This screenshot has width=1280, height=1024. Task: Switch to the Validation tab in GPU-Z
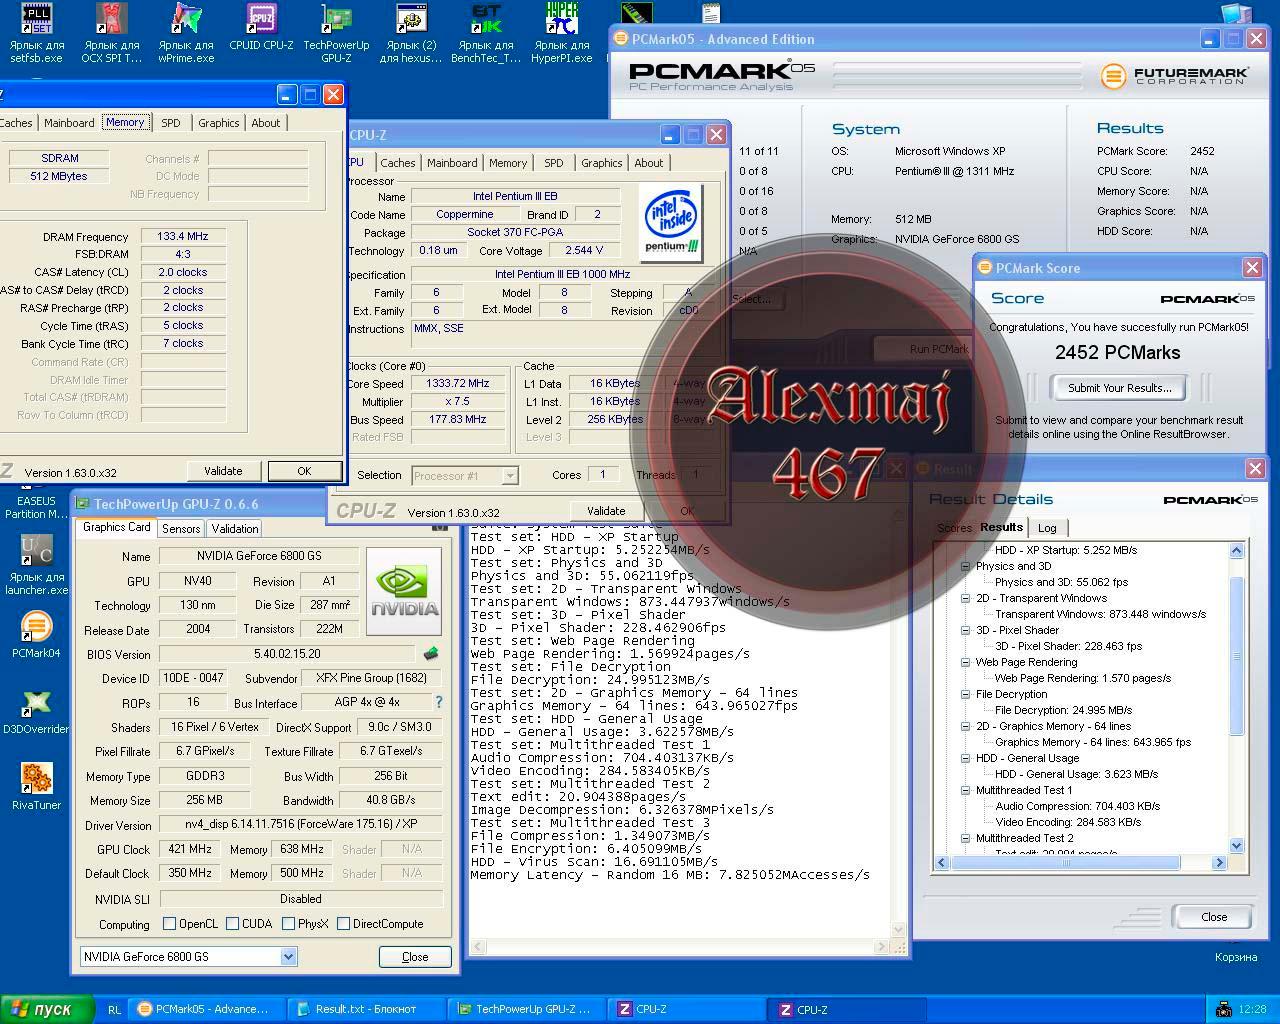pyautogui.click(x=235, y=529)
